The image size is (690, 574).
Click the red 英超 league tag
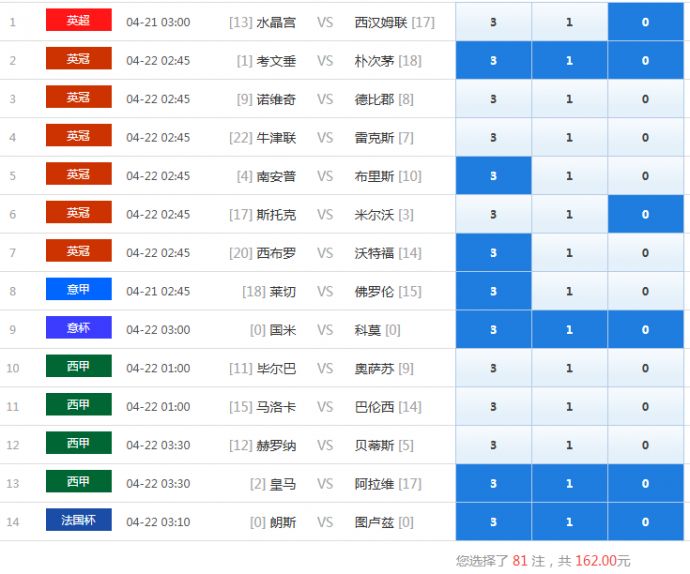[x=78, y=21]
